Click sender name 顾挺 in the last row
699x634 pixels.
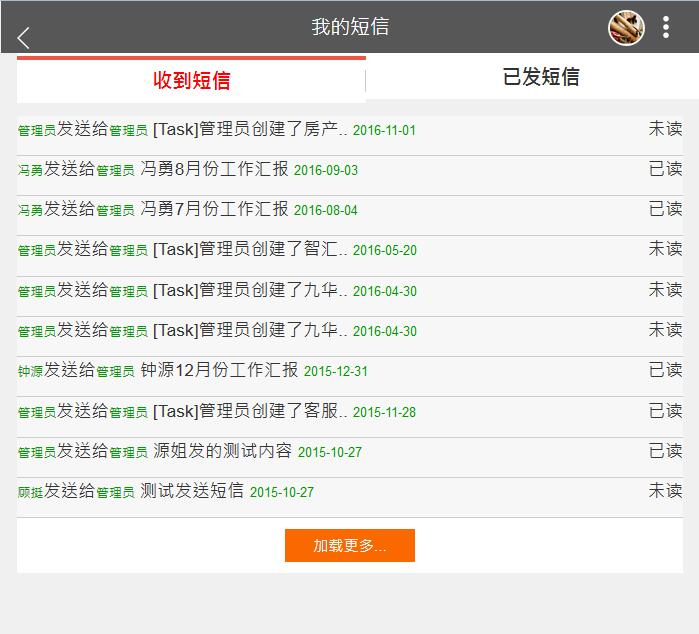point(30,493)
